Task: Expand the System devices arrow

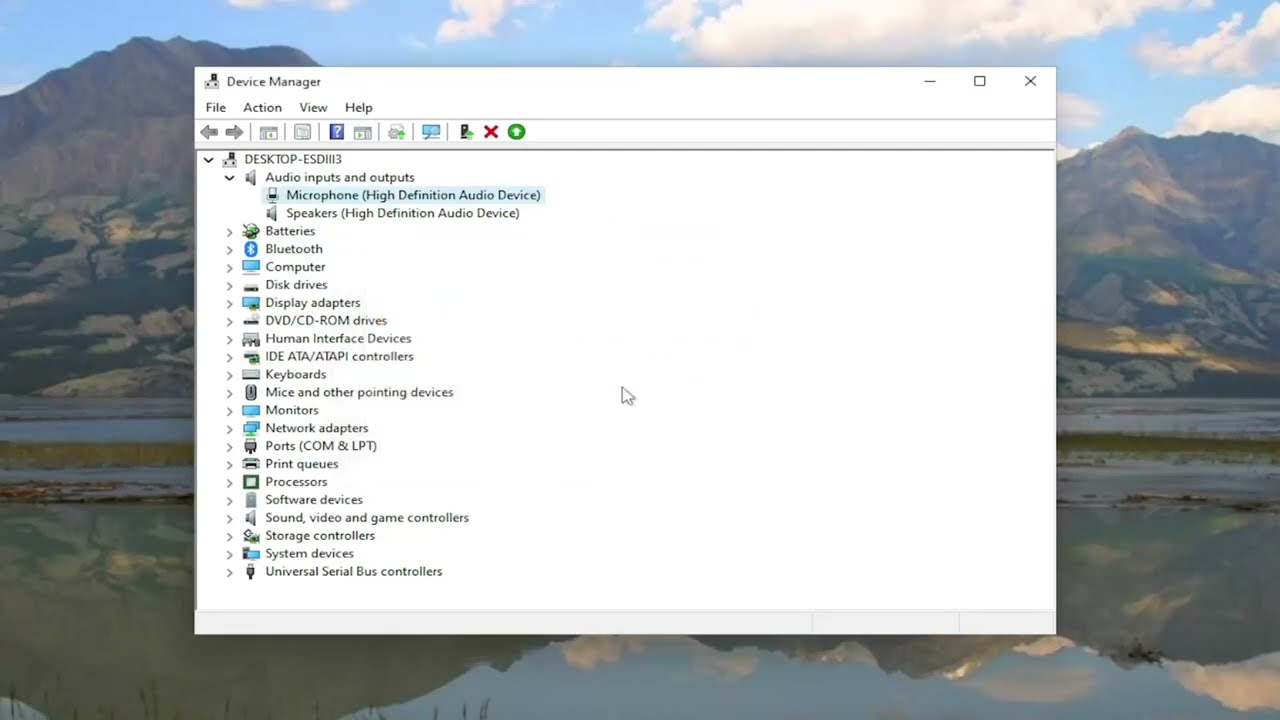Action: pos(229,555)
